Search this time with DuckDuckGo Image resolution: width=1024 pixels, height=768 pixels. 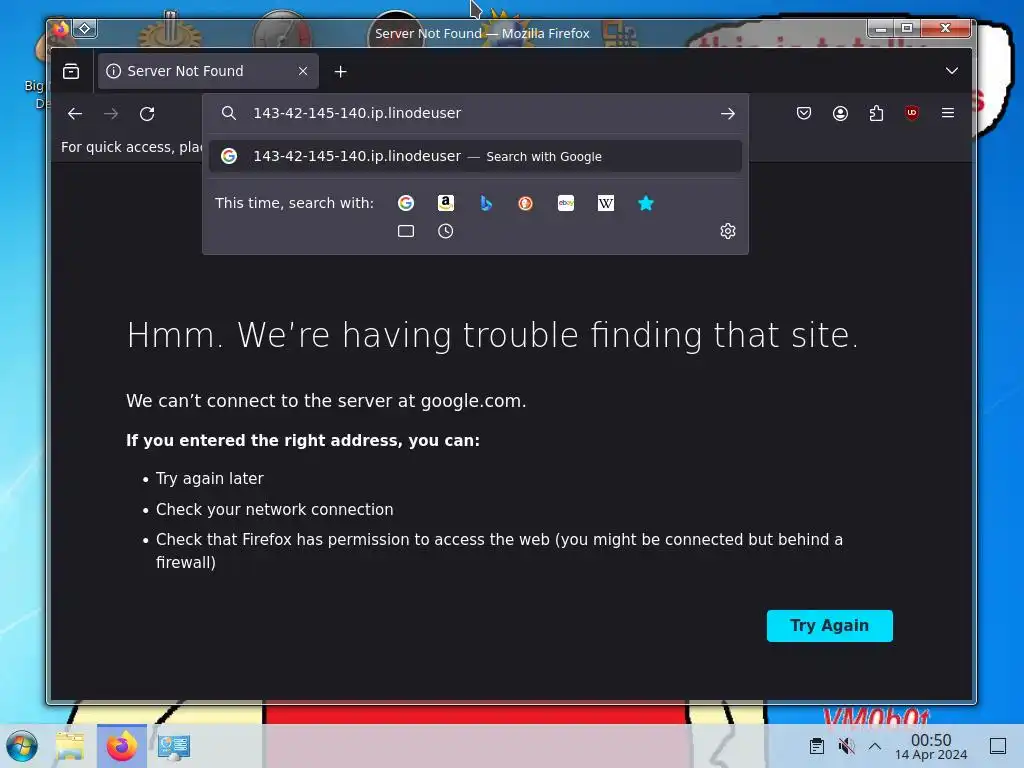click(x=526, y=203)
